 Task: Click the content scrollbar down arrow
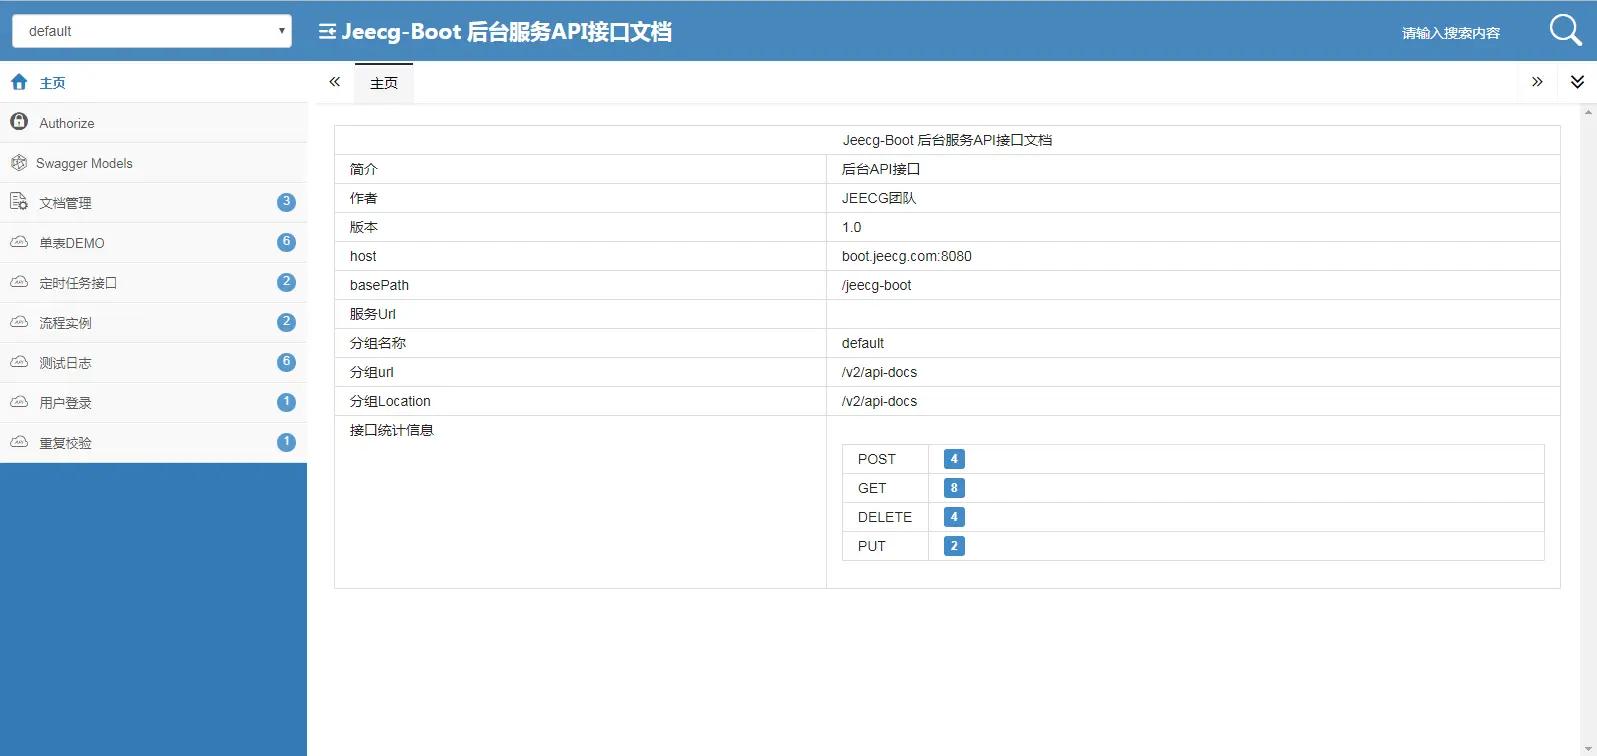pyautogui.click(x=1589, y=748)
